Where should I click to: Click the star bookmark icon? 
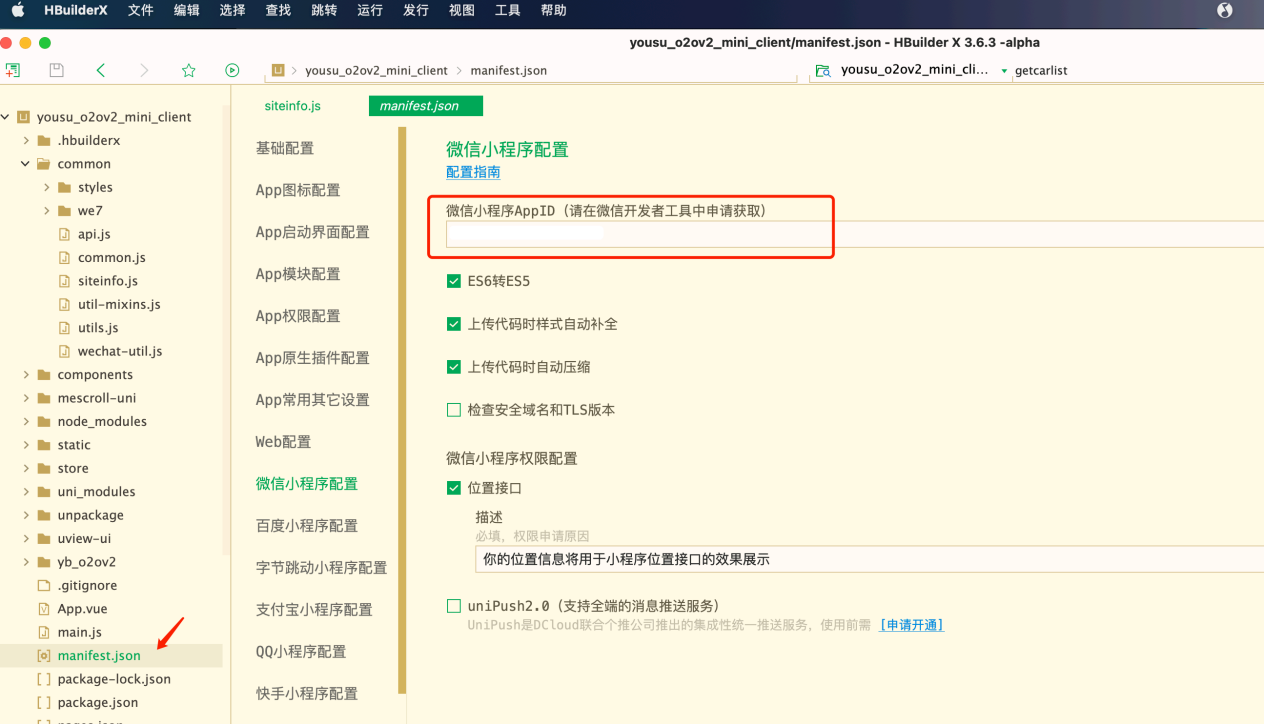[188, 70]
